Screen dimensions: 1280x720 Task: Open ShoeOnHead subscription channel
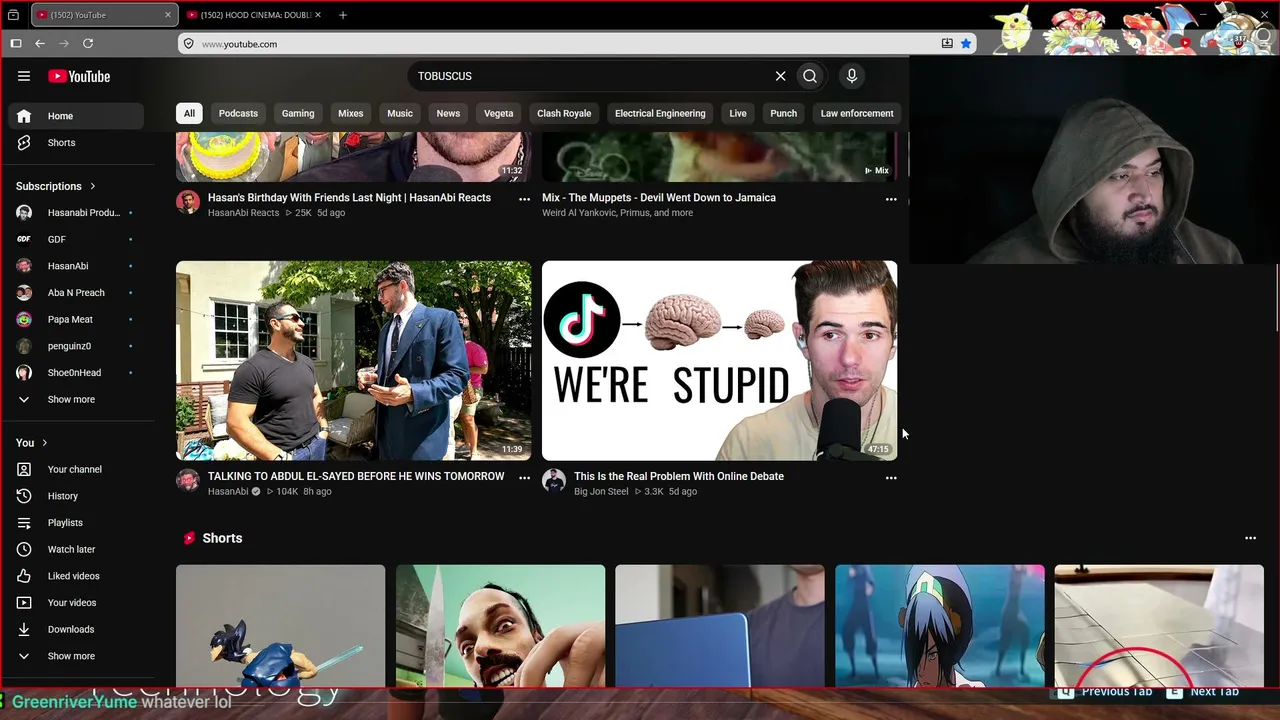[76, 373]
